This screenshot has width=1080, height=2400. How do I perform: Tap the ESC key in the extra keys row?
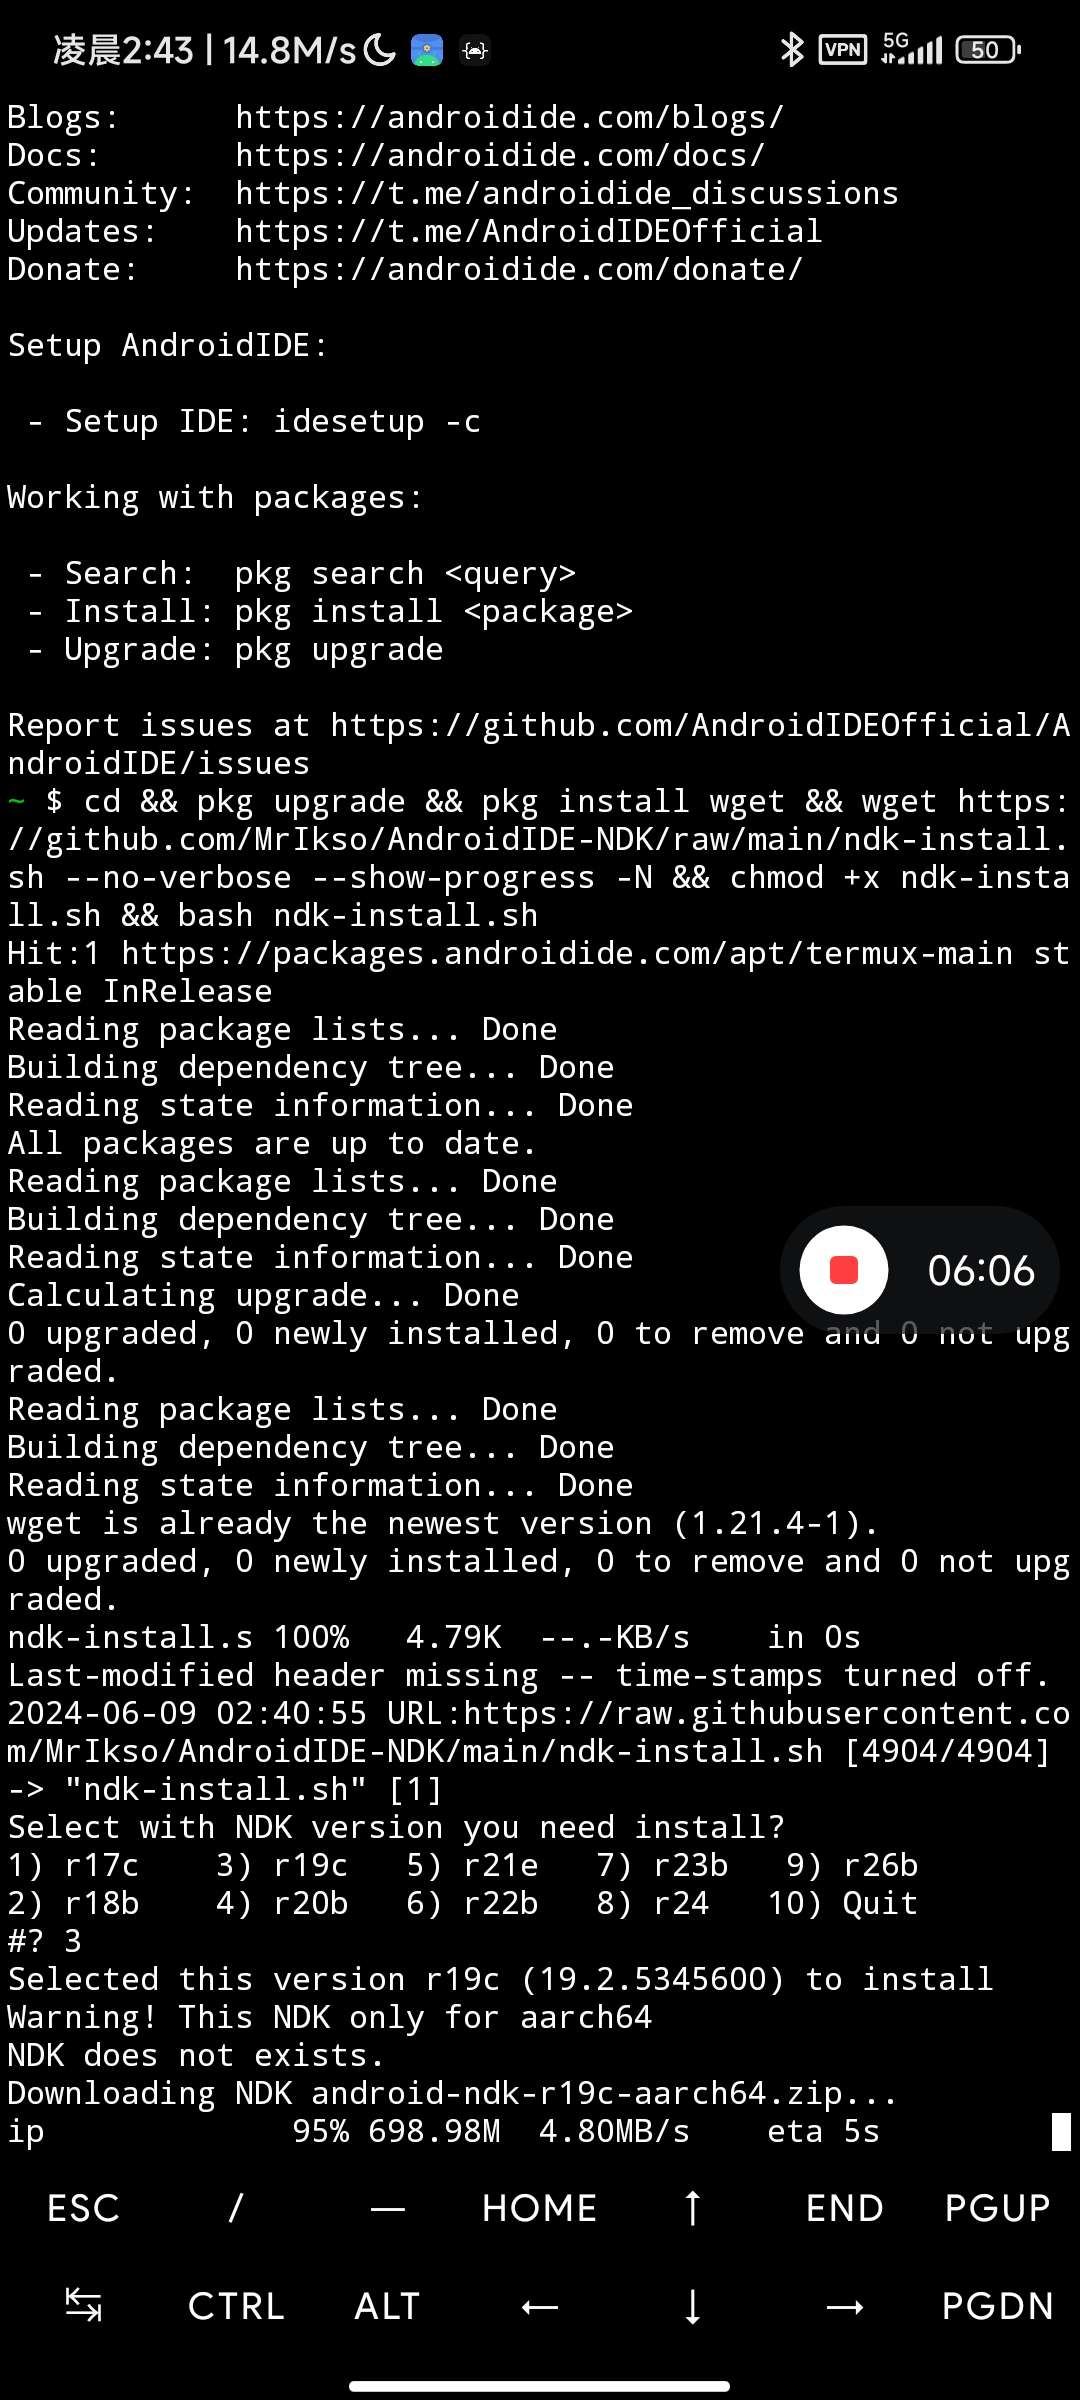(83, 2208)
